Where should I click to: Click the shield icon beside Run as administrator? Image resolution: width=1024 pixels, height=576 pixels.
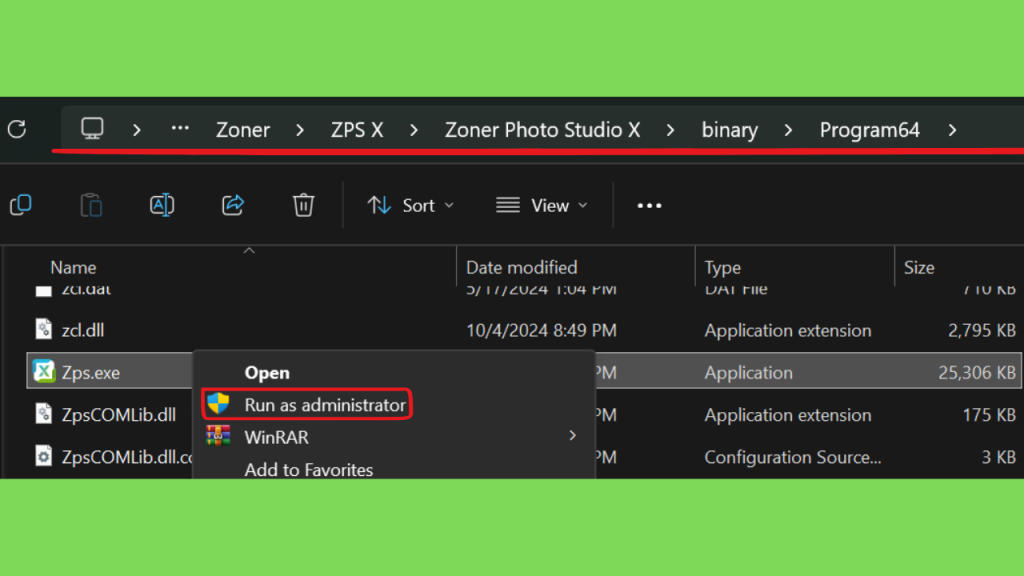tap(218, 404)
